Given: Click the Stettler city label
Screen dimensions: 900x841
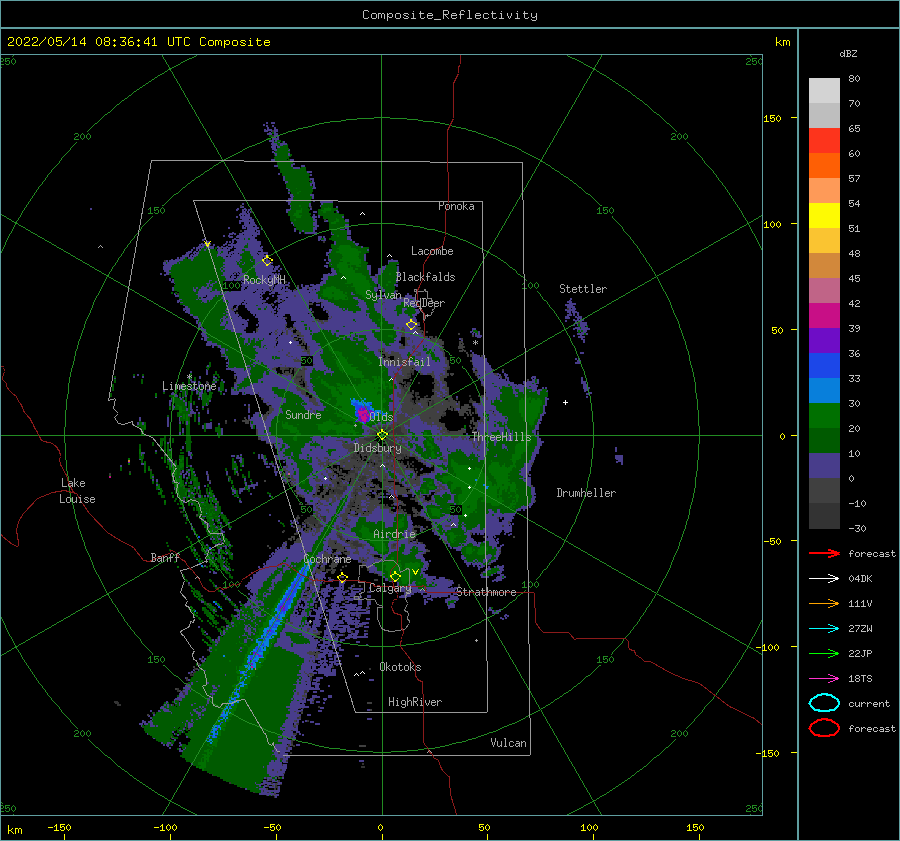Looking at the screenshot, I should click(x=583, y=289).
